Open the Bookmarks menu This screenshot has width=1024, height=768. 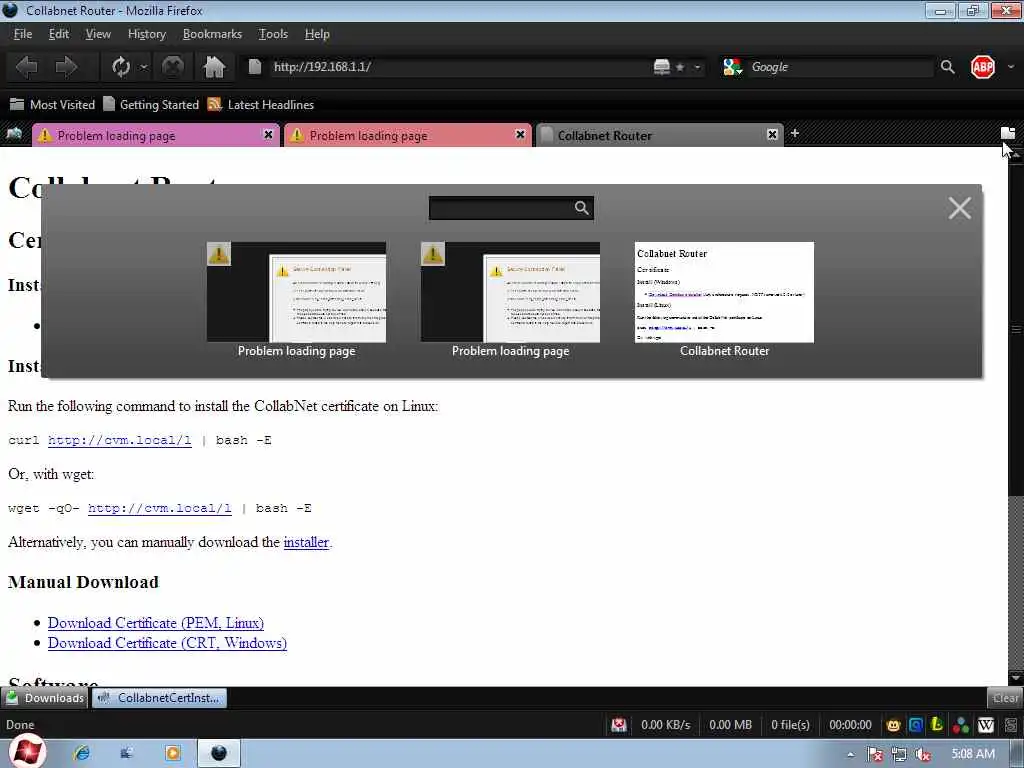212,34
